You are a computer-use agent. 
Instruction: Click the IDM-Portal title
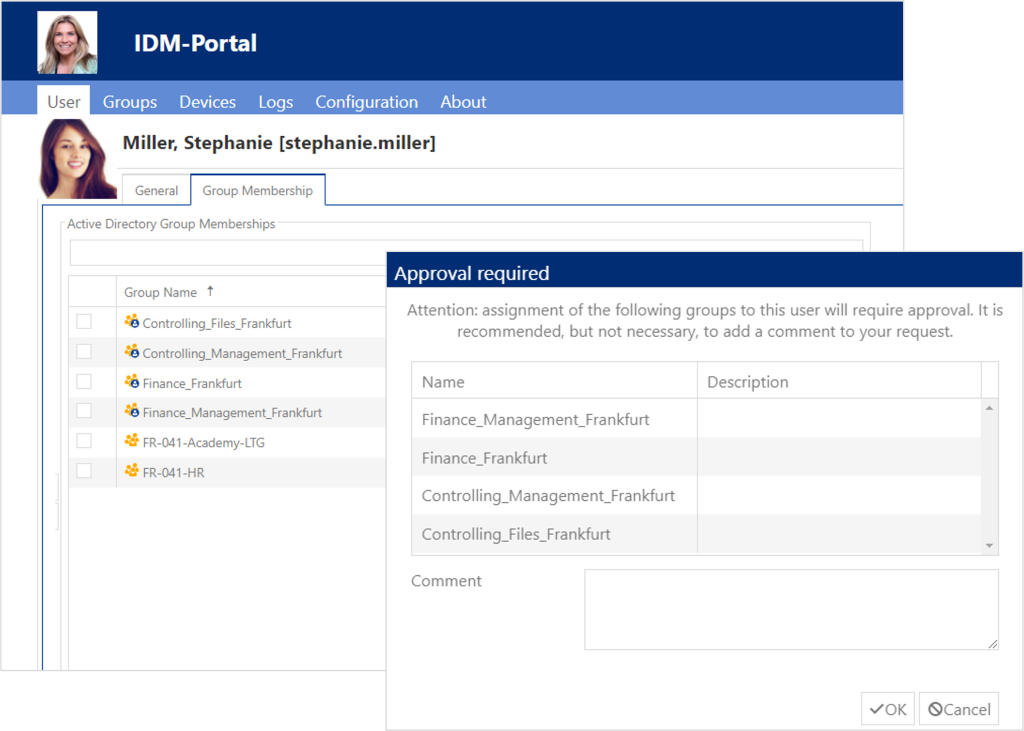195,43
